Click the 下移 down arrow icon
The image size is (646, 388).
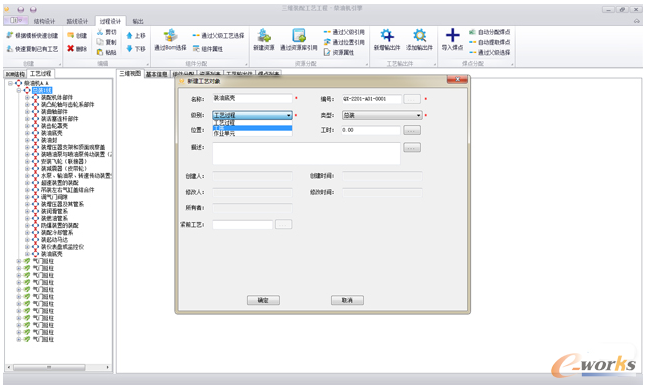click(x=129, y=49)
